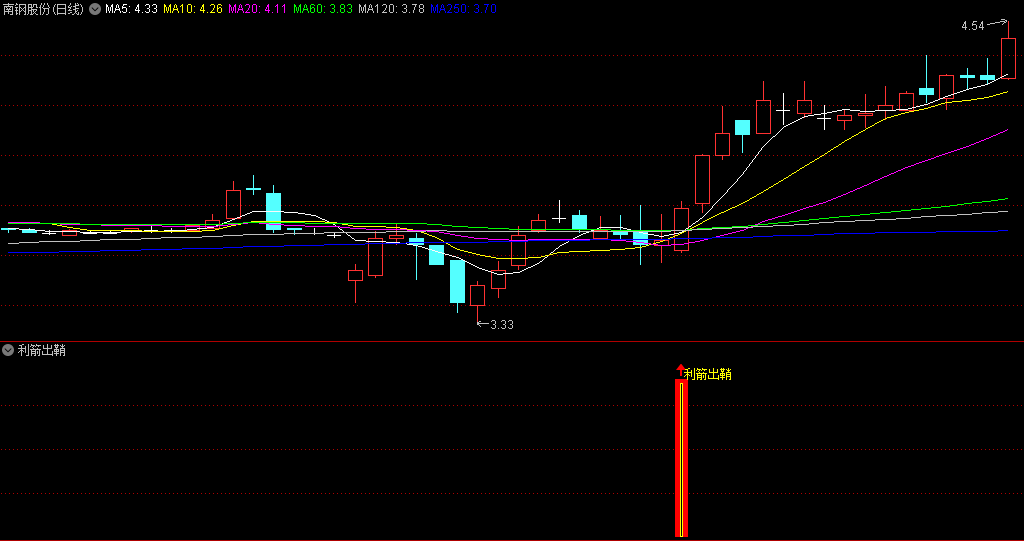Select the MA20: 4.11 label
The width and height of the screenshot is (1024, 541).
pos(257,9)
